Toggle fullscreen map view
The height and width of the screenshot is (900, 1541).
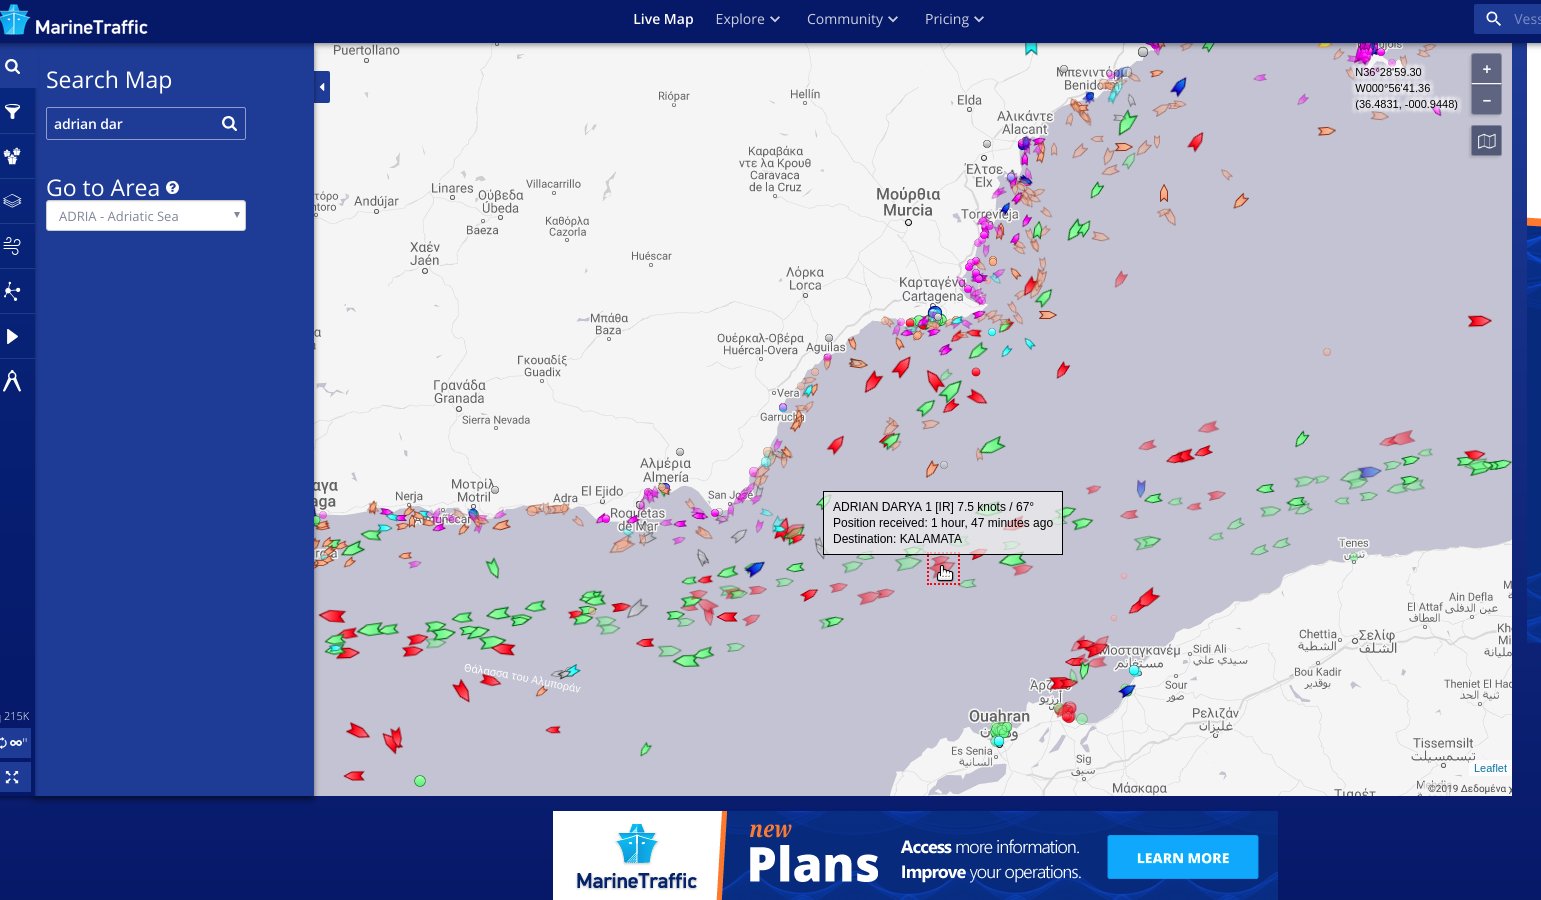pos(13,777)
